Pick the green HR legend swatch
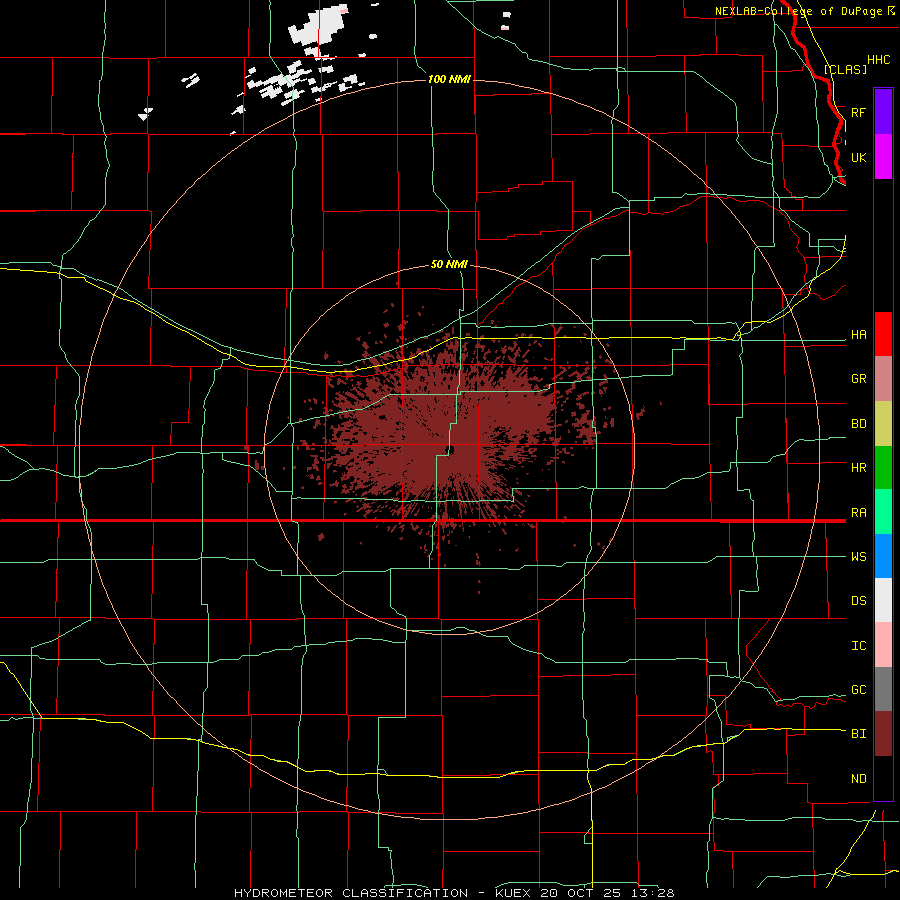 pyautogui.click(x=883, y=467)
